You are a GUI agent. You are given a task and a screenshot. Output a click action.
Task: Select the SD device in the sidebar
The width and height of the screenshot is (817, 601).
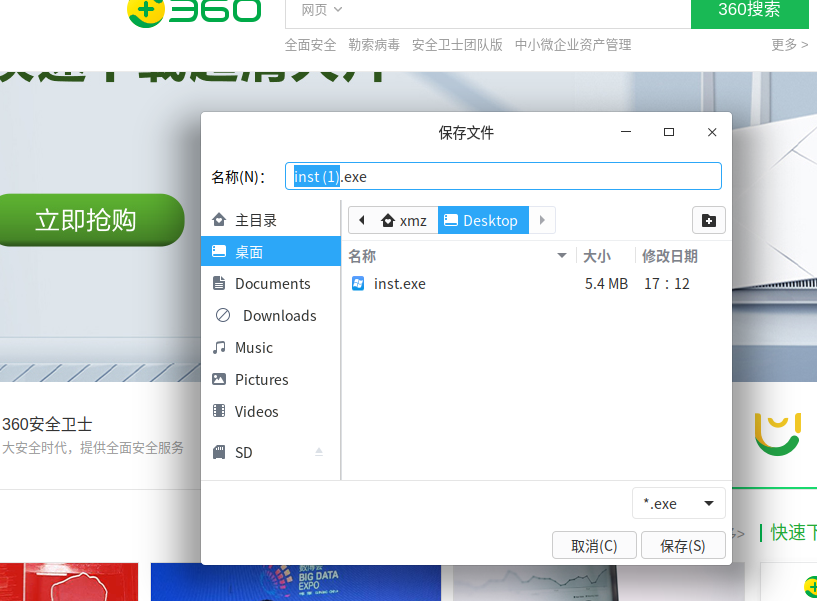tap(271, 452)
